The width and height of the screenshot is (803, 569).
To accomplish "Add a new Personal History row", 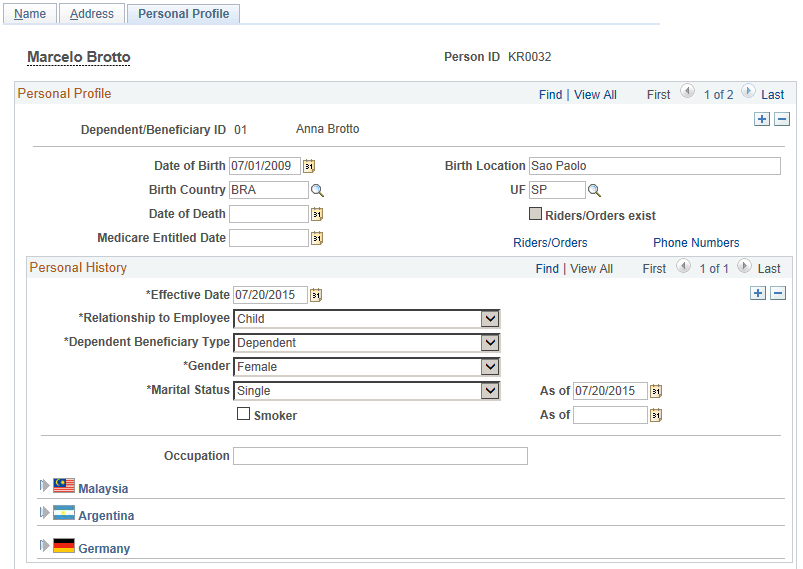I will (x=758, y=293).
